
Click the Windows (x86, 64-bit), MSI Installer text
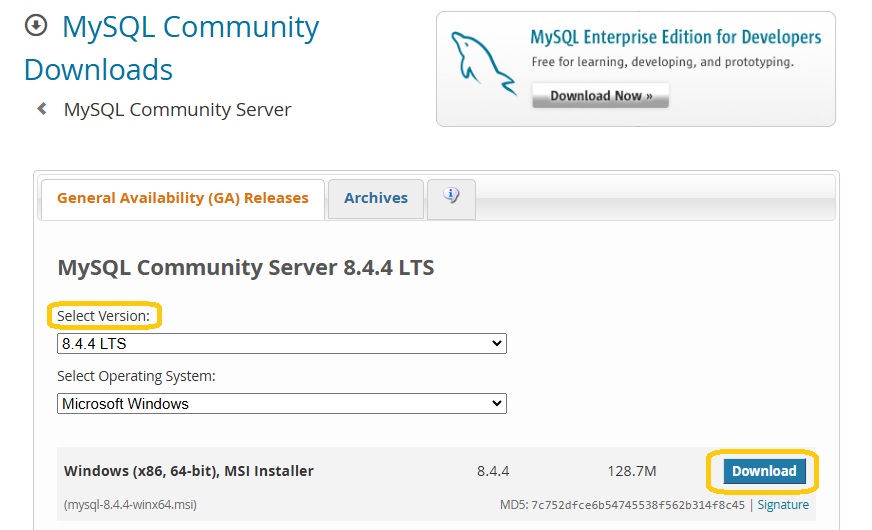tap(189, 471)
